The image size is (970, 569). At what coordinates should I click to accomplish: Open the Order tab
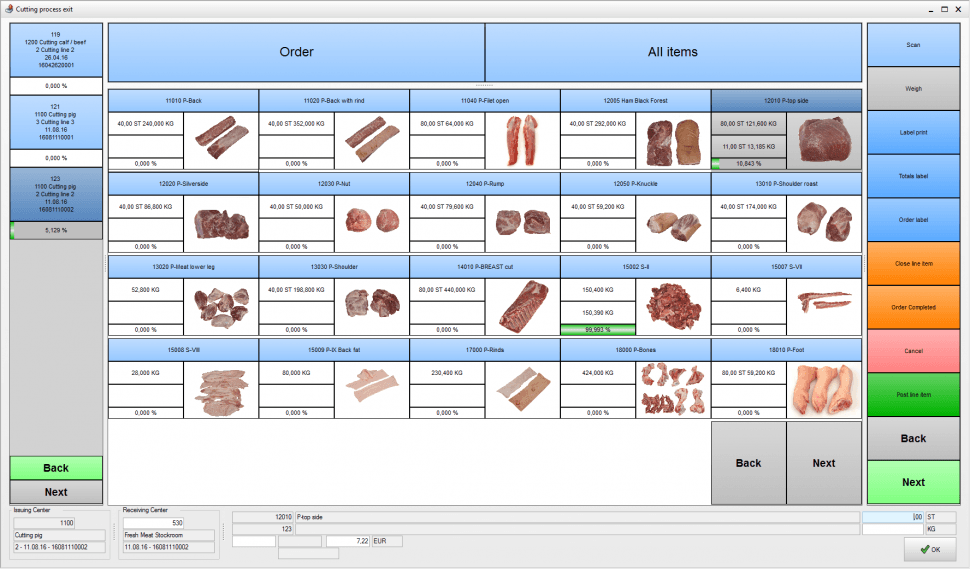coord(296,52)
